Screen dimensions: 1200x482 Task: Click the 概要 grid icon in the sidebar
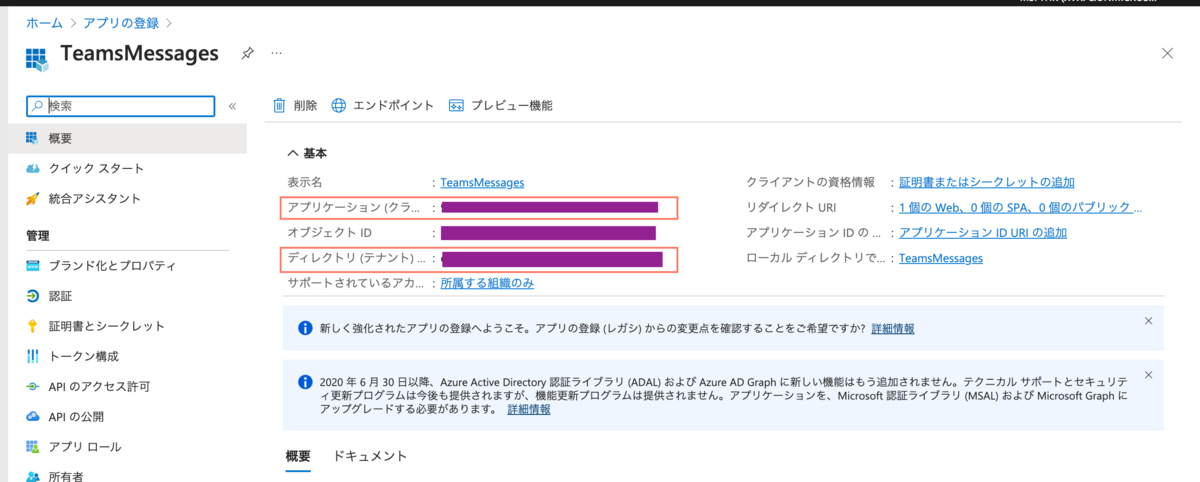coord(32,138)
